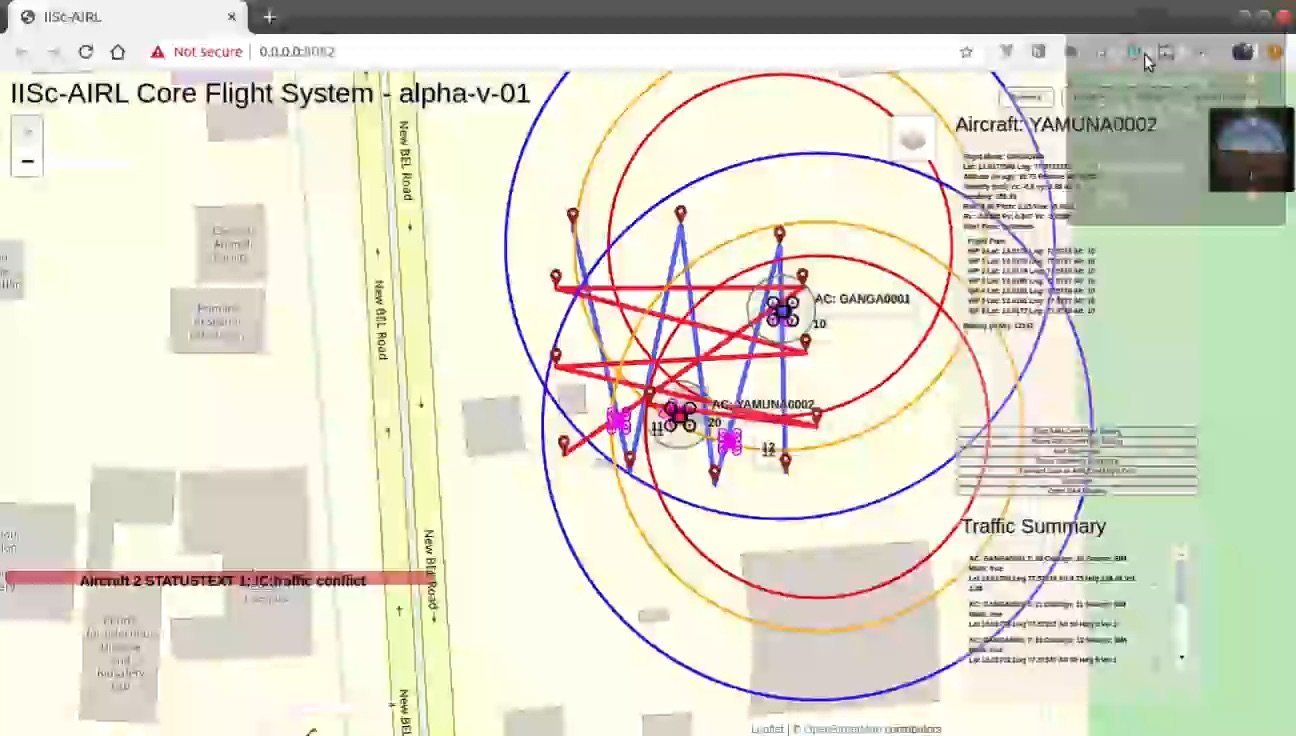
Task: Zoom out the map with minus button
Action: (x=27, y=161)
